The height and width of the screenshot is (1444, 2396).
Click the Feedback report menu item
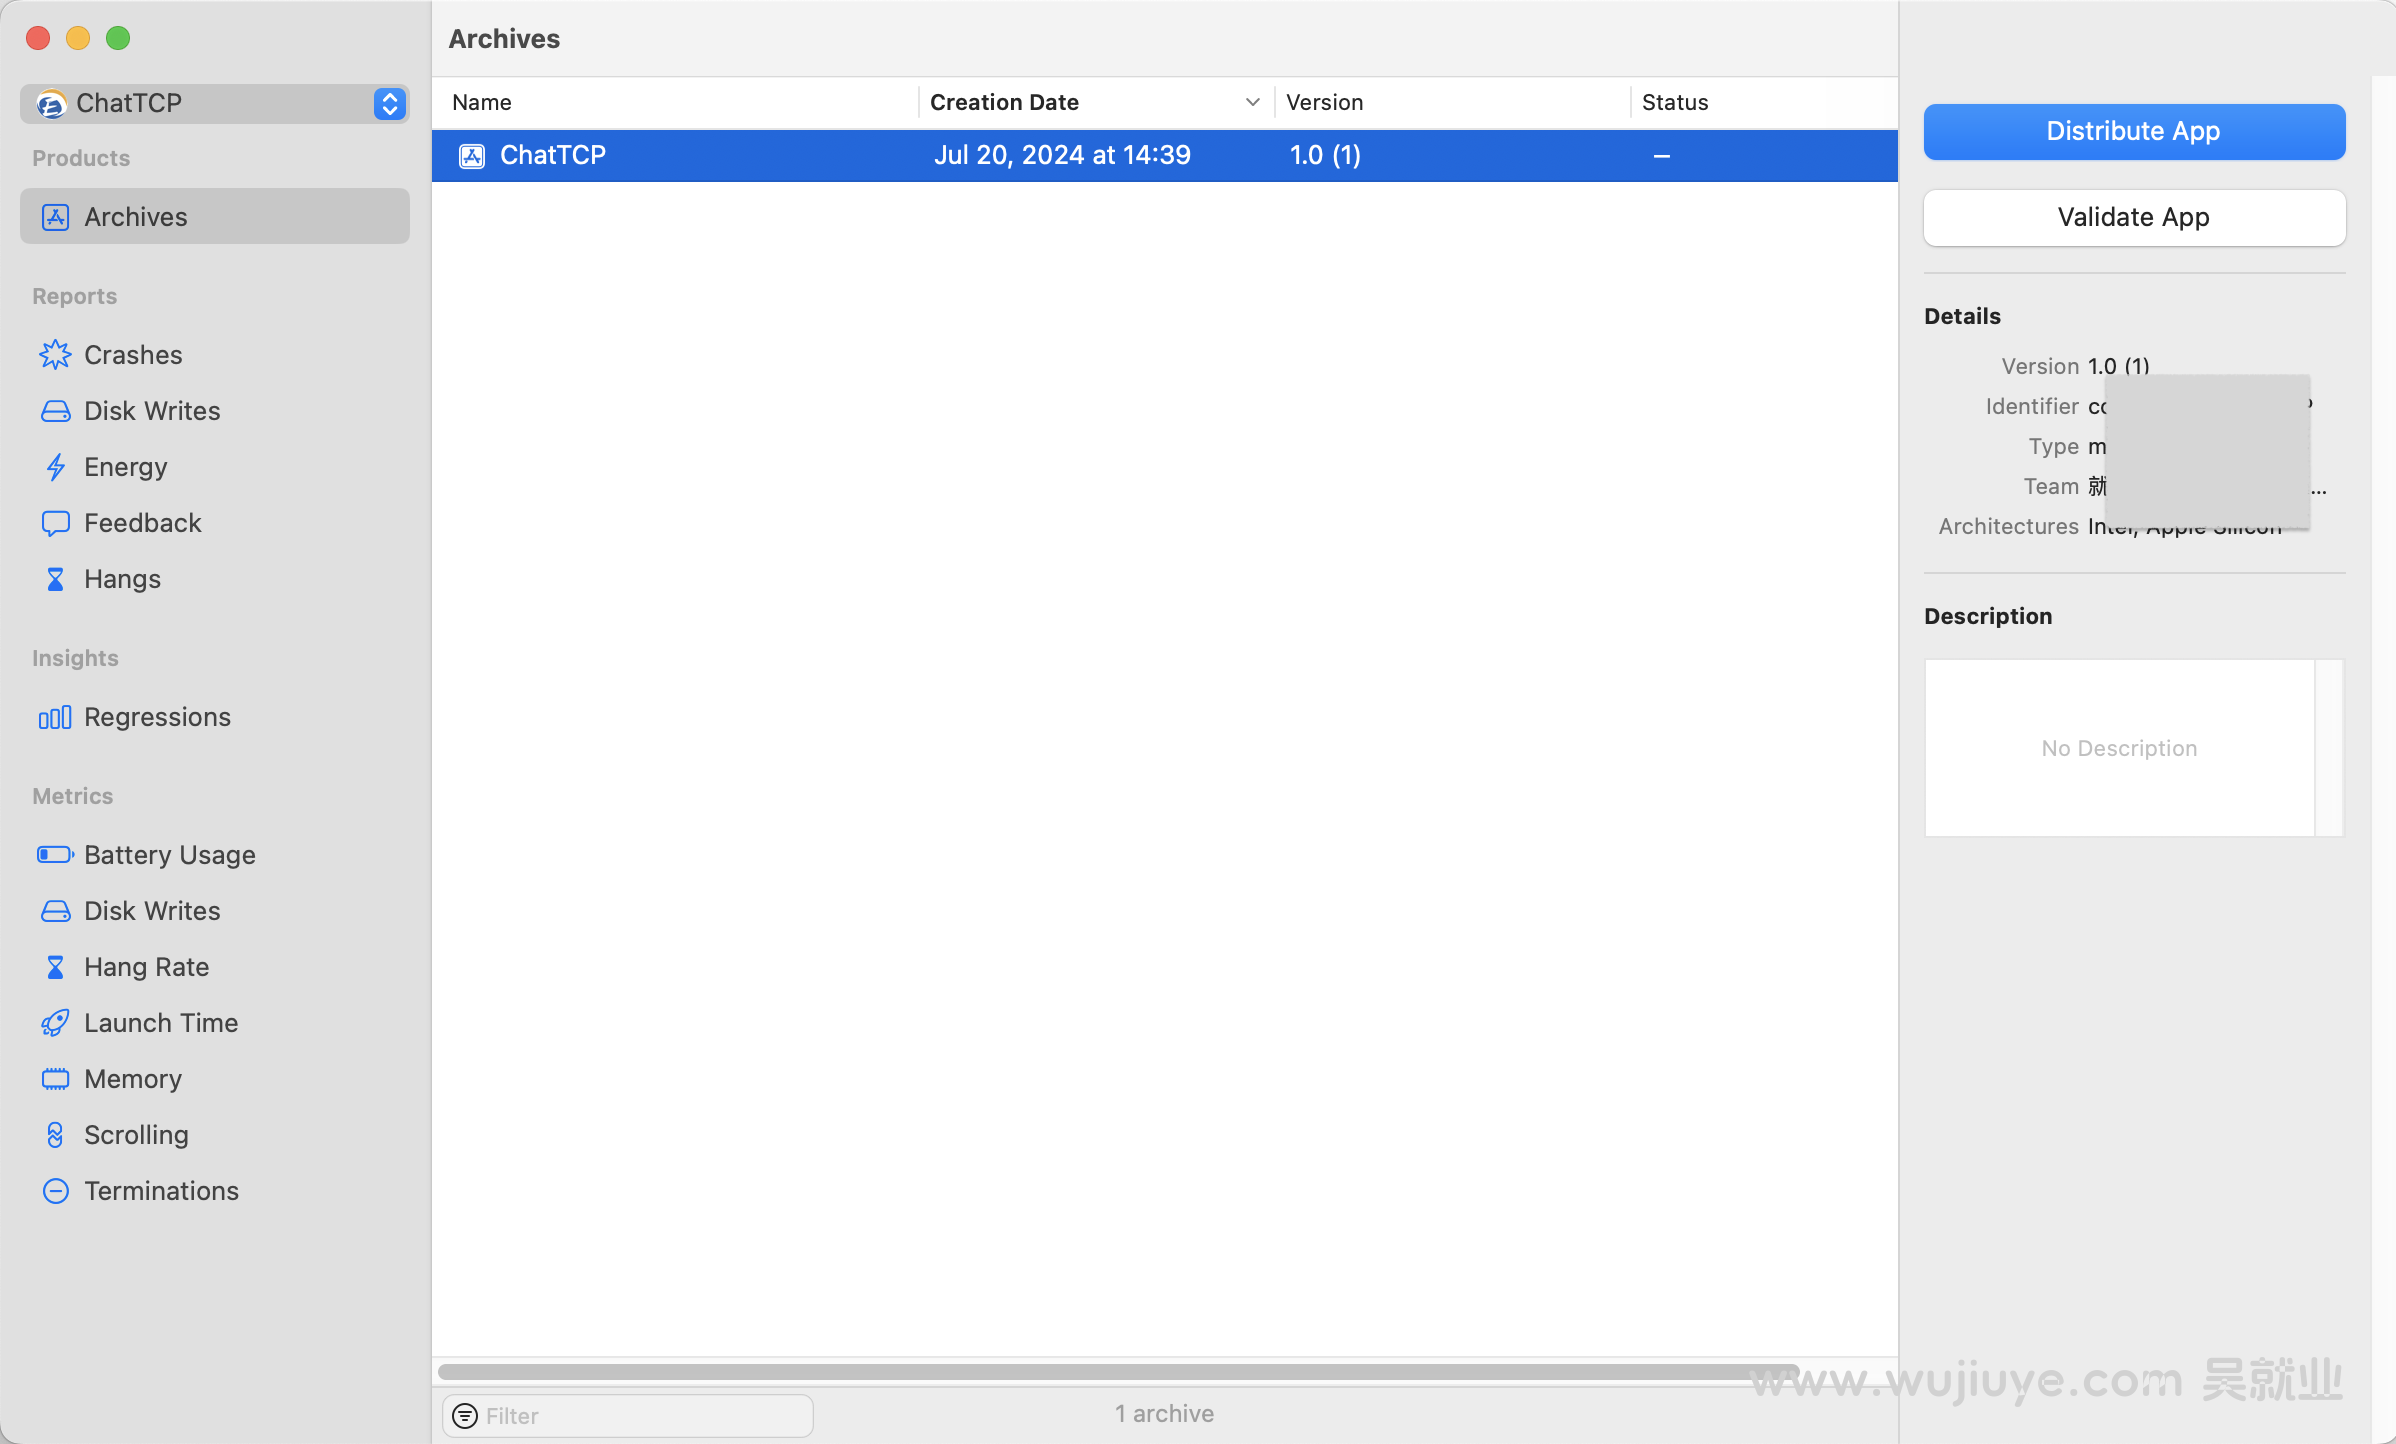coord(140,522)
